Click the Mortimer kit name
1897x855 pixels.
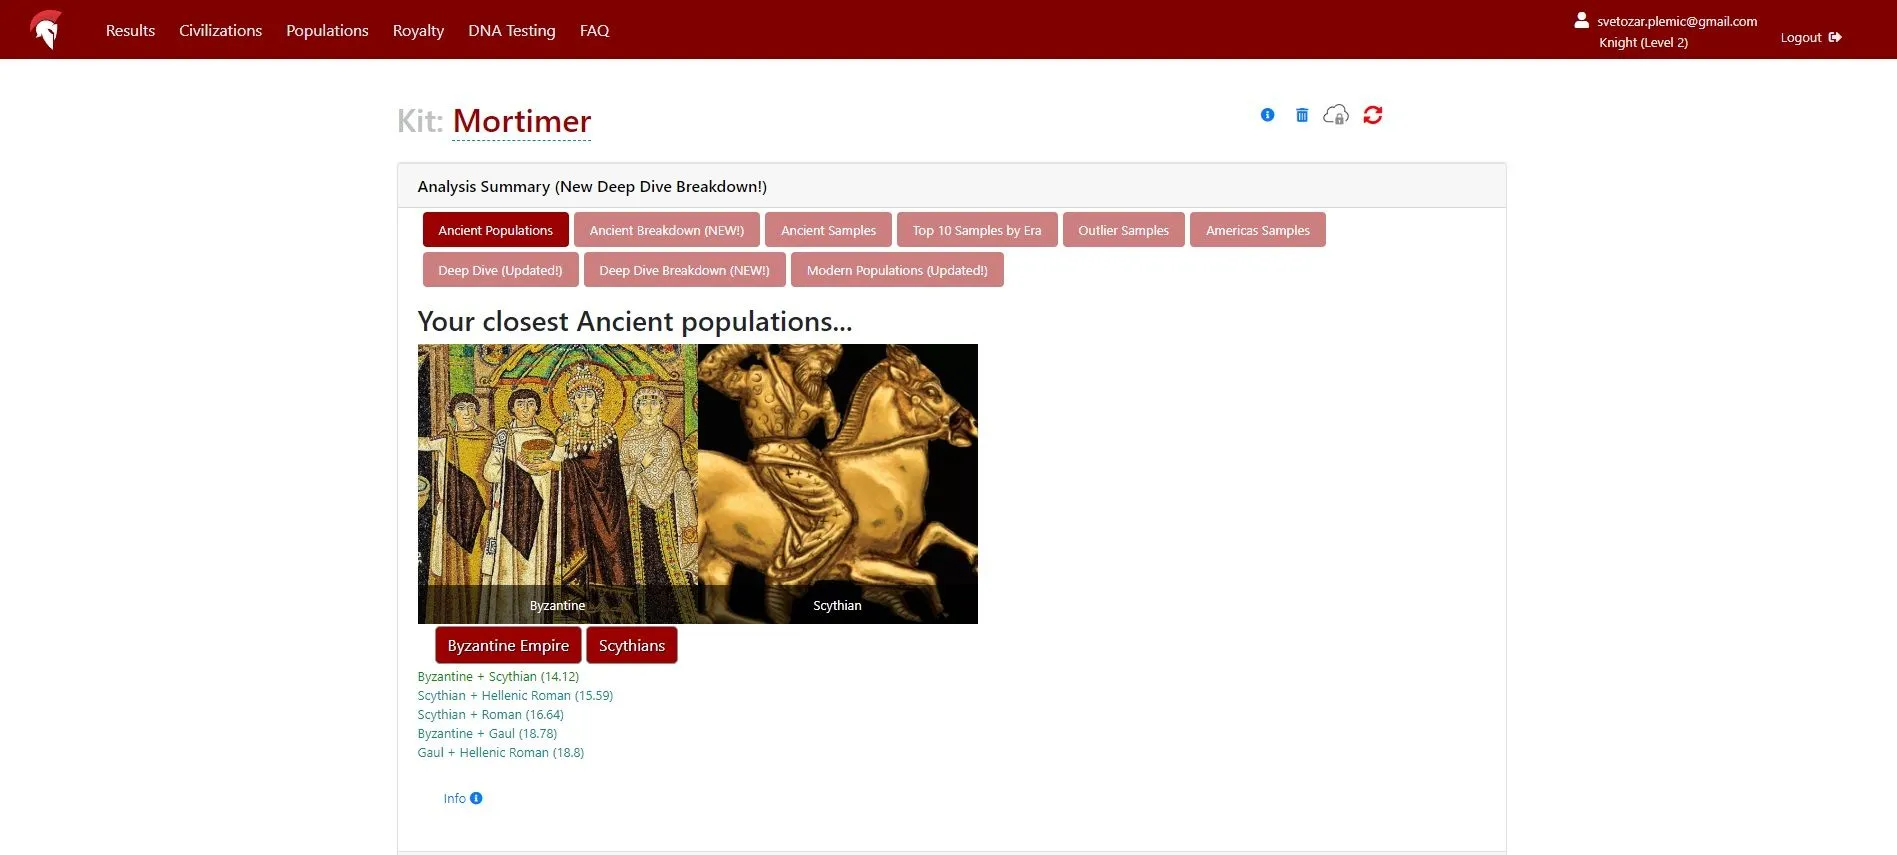tap(522, 121)
